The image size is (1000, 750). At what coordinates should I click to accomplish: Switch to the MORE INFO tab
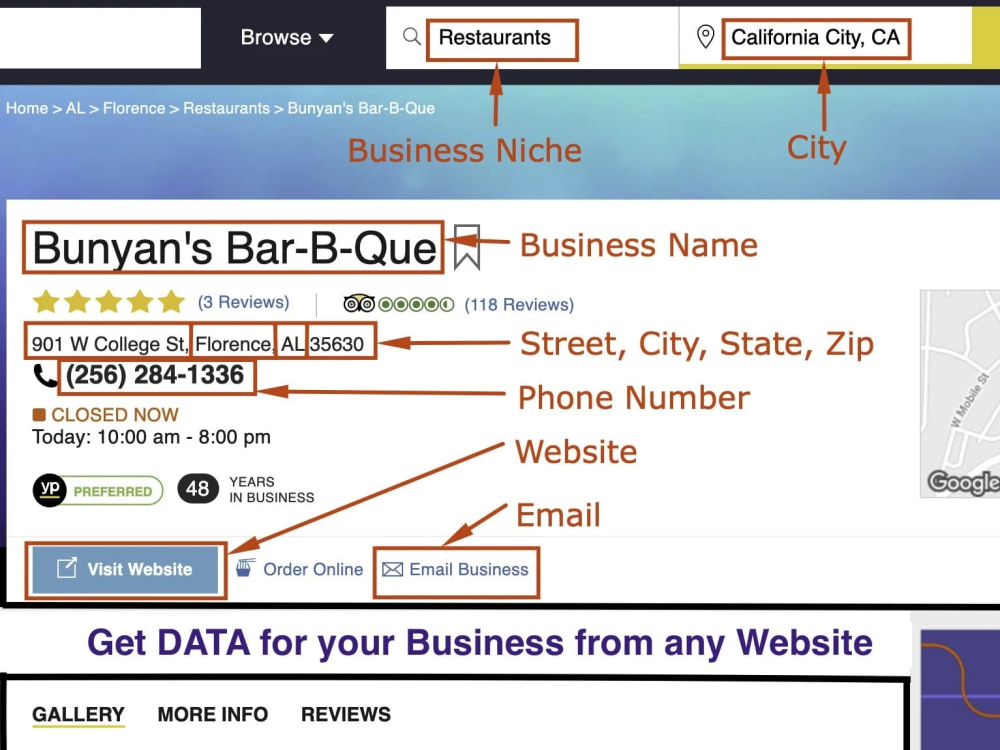pyautogui.click(x=212, y=714)
